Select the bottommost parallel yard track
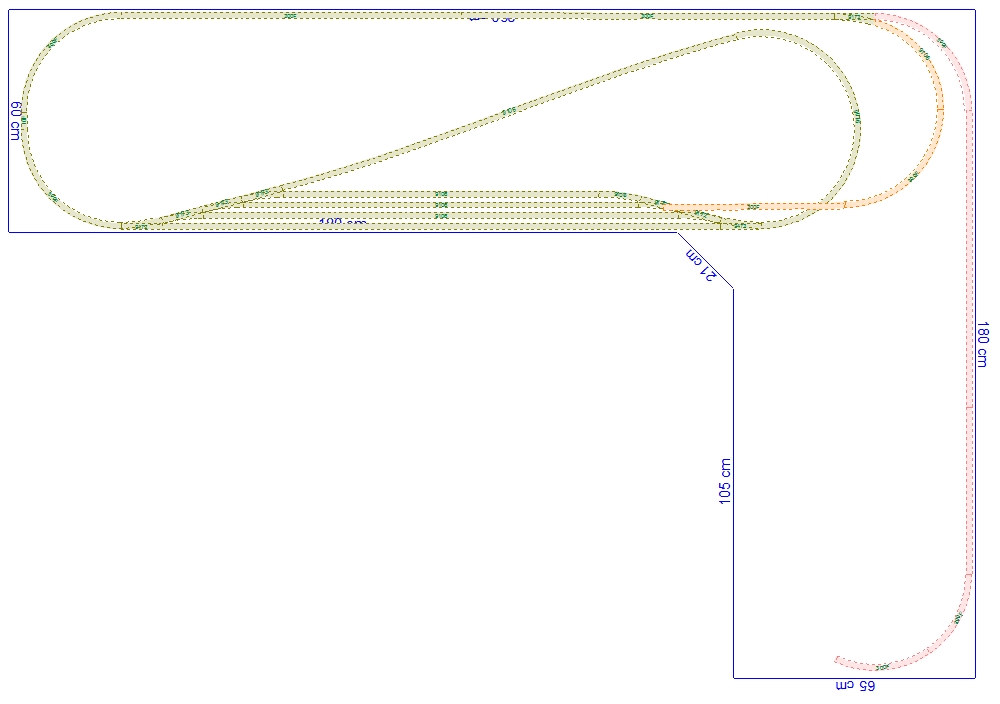 click(x=440, y=226)
